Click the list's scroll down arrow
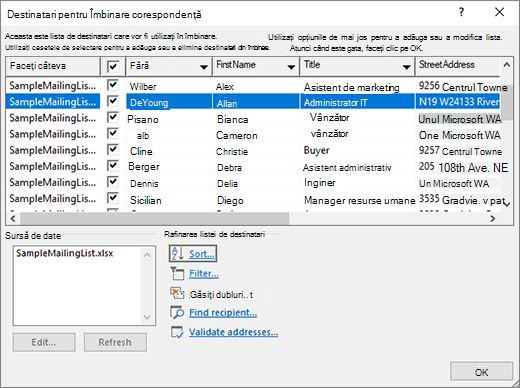 506,204
